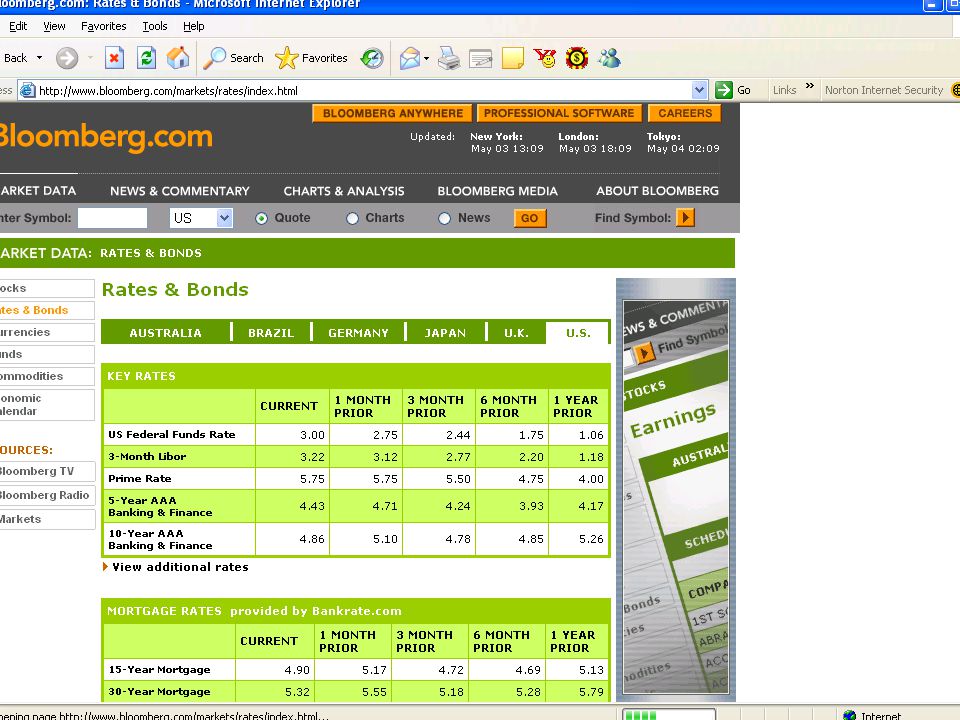This screenshot has height=720, width=960.
Task: Open the Help menu
Action: [193, 26]
